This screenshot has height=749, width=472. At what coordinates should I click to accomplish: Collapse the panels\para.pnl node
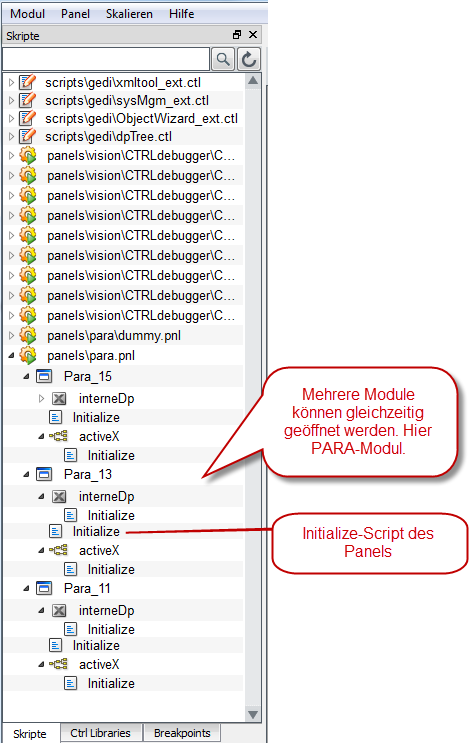click(11, 355)
